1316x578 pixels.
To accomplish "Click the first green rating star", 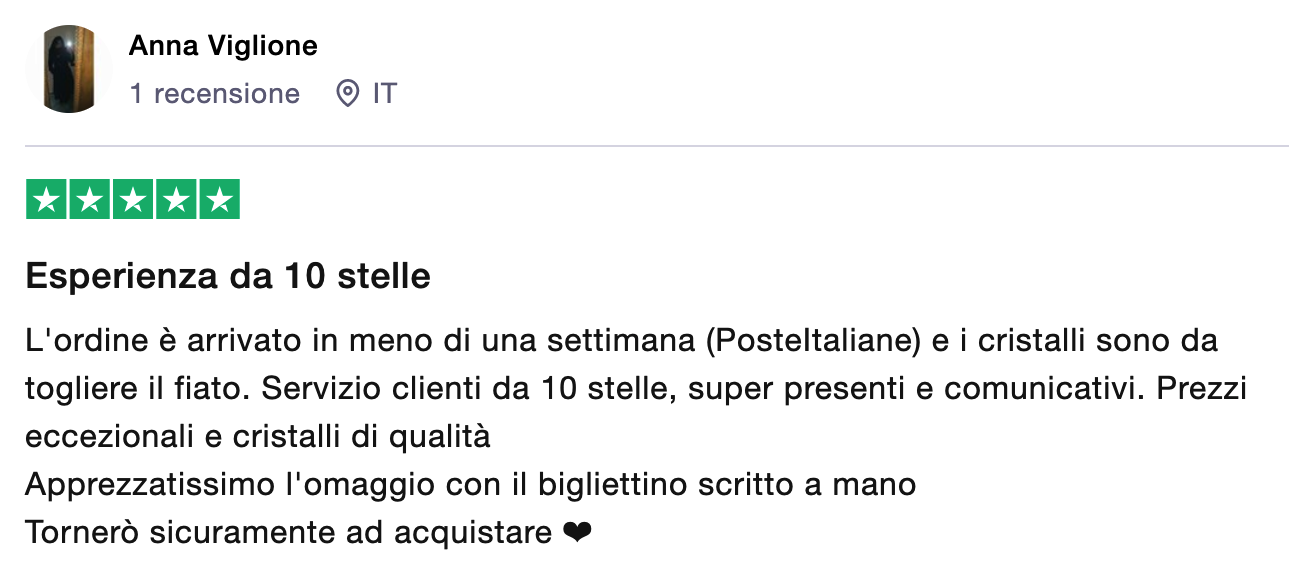I will (x=46, y=199).
